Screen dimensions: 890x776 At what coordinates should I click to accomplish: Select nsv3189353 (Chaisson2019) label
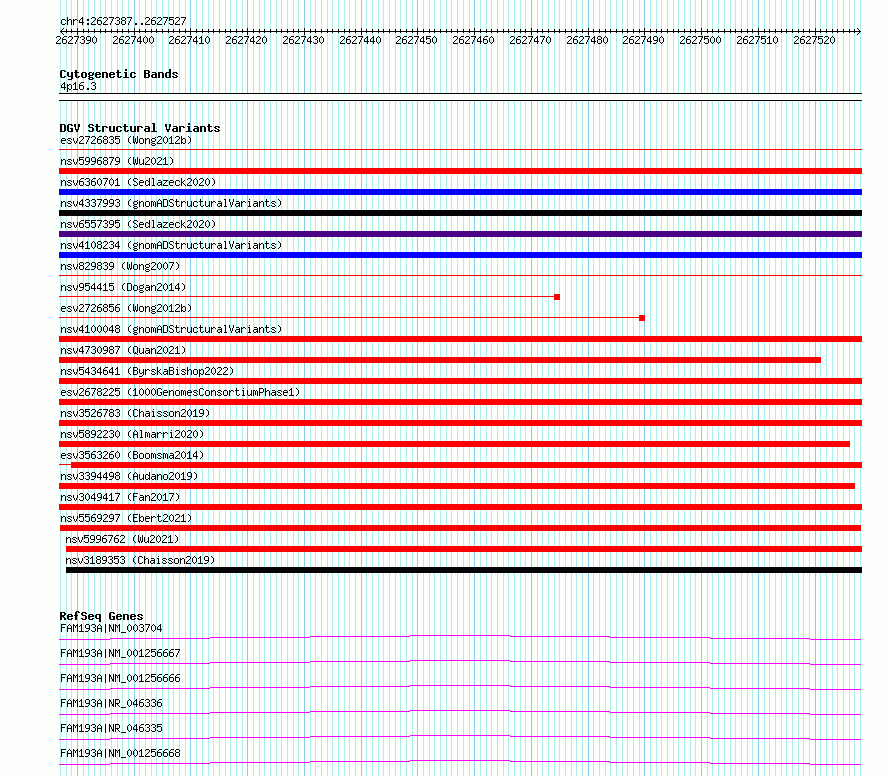(140, 560)
